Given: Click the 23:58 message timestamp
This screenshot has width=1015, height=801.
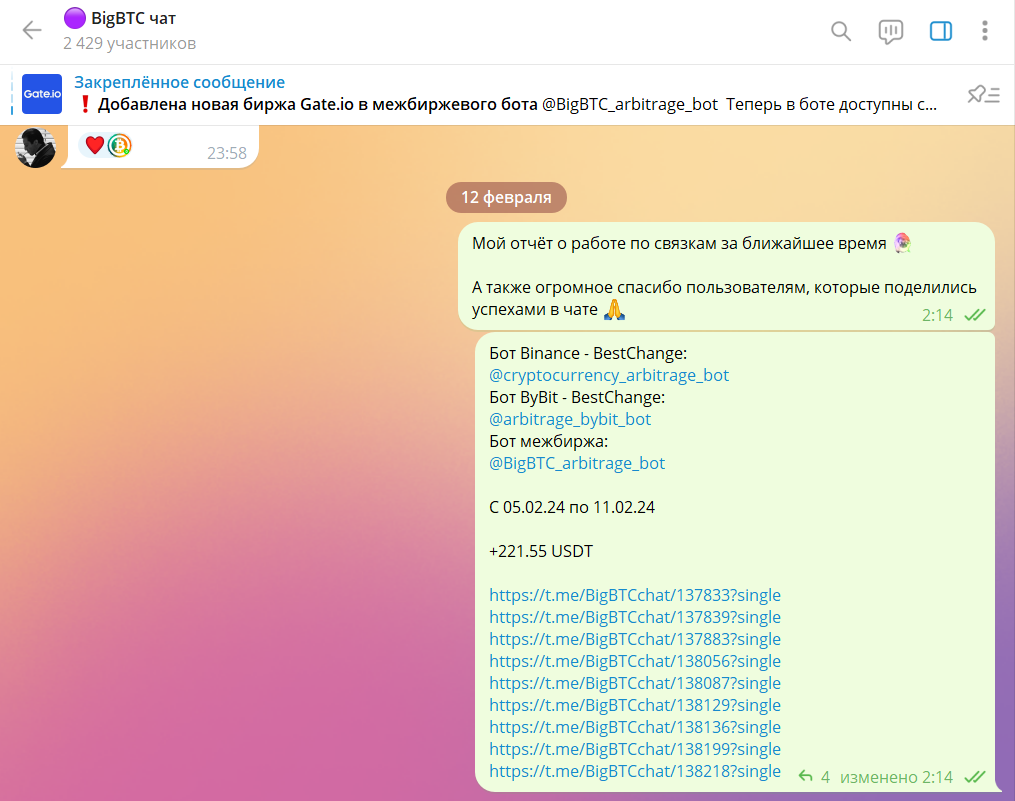Looking at the screenshot, I should pyautogui.click(x=227, y=153).
